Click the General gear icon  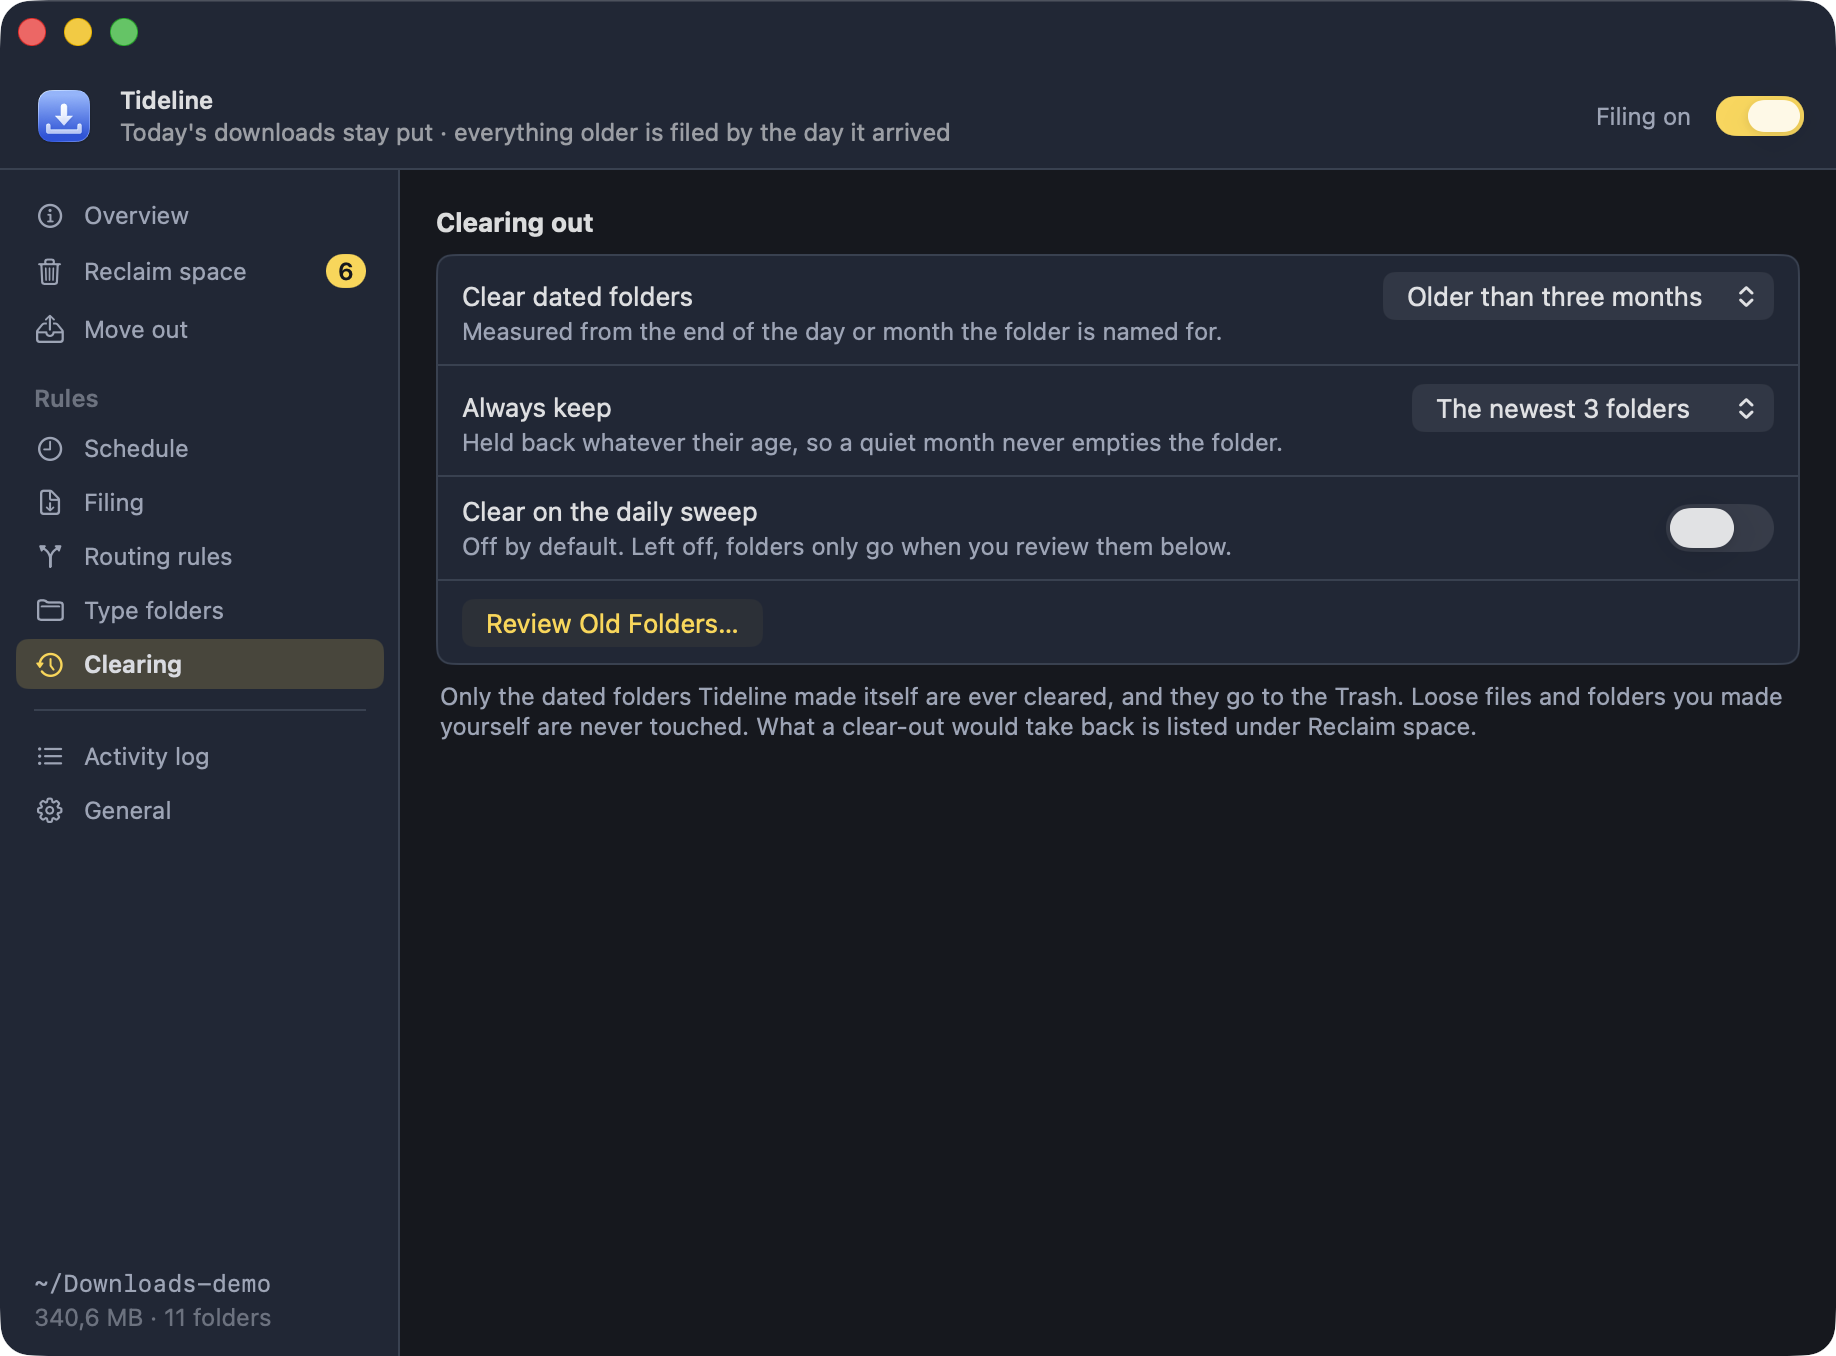pos(50,811)
